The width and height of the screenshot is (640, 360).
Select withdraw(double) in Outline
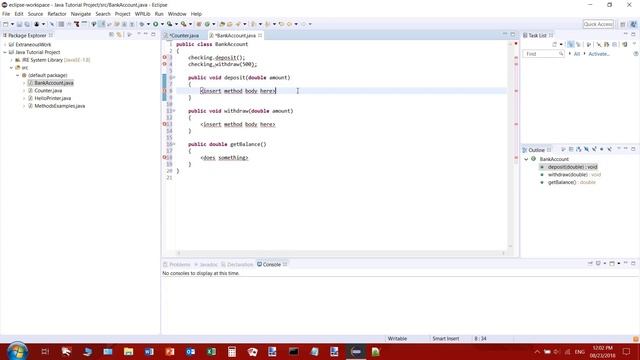pos(574,175)
